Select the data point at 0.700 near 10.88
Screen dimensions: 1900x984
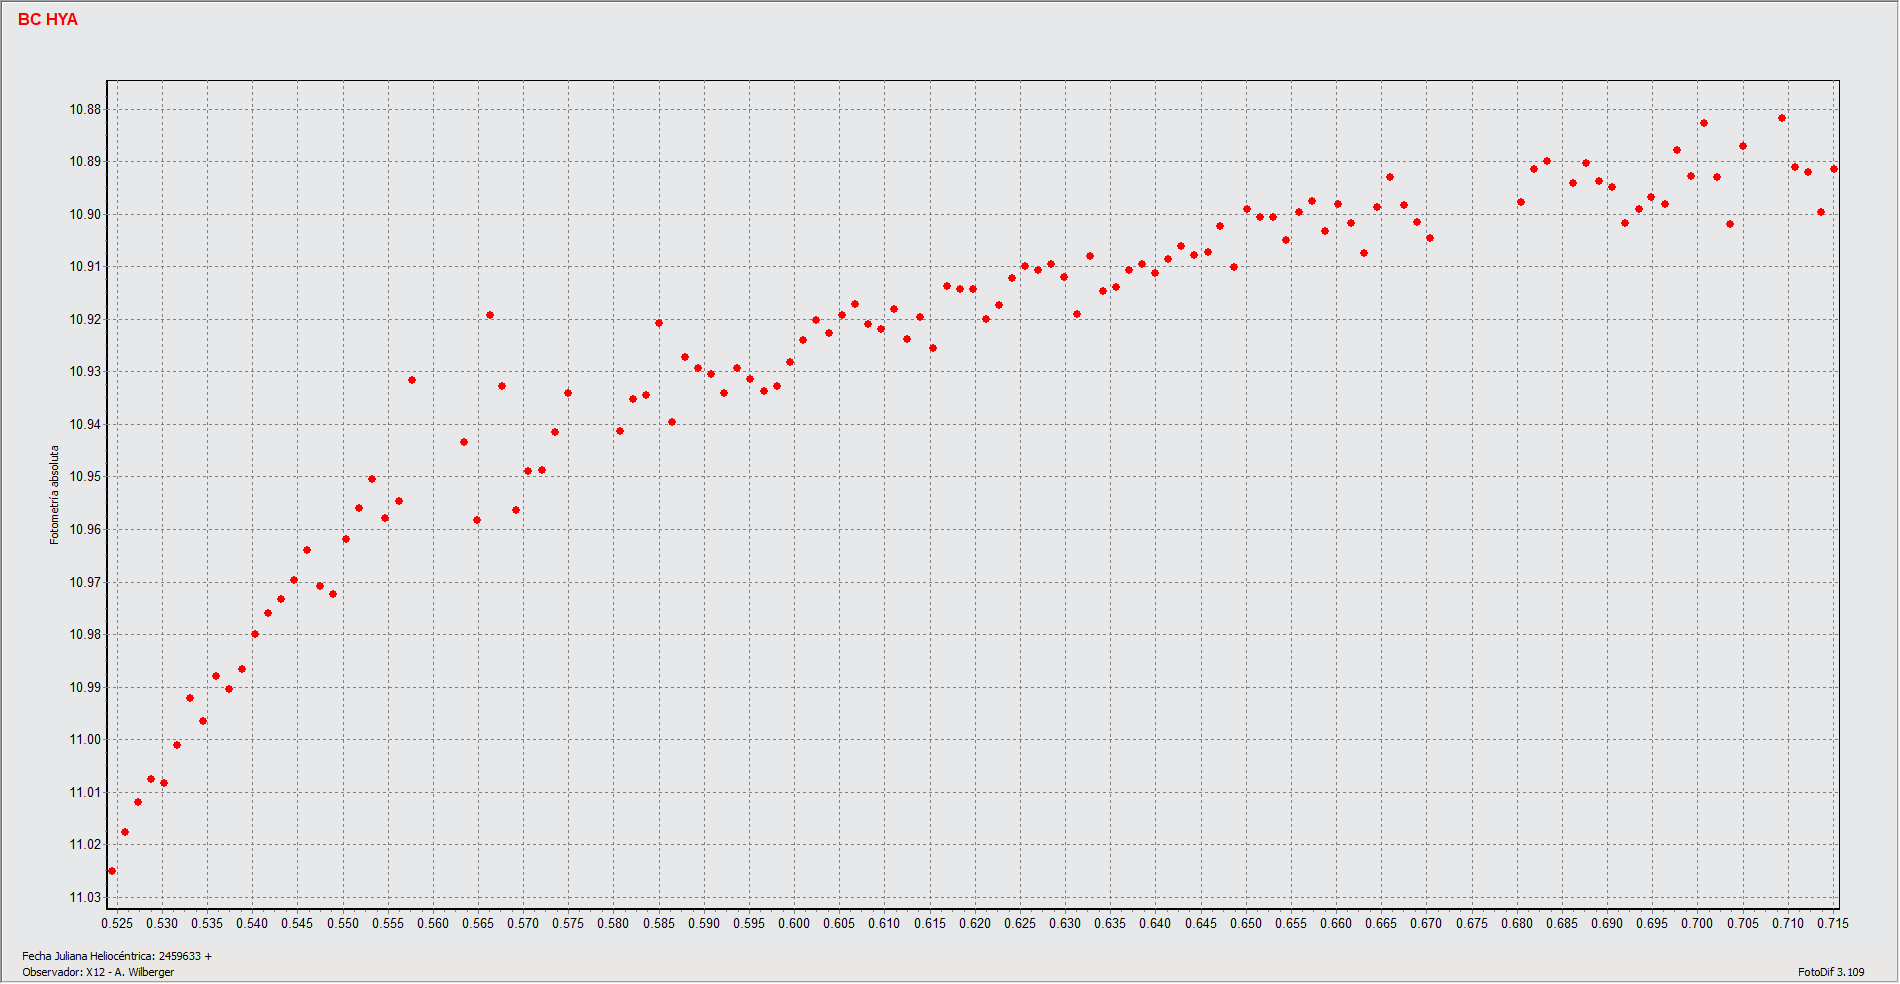1704,123
